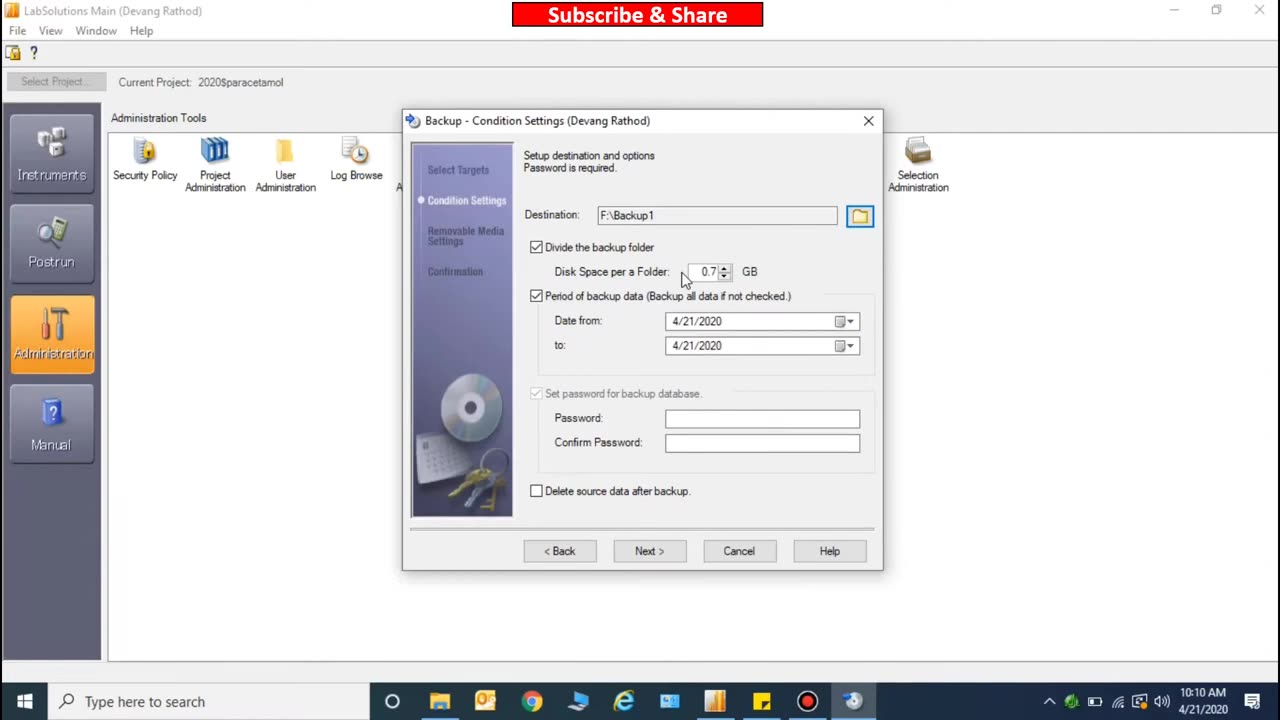This screenshot has width=1280, height=720.
Task: Click the Confirm Password field
Action: tap(762, 443)
